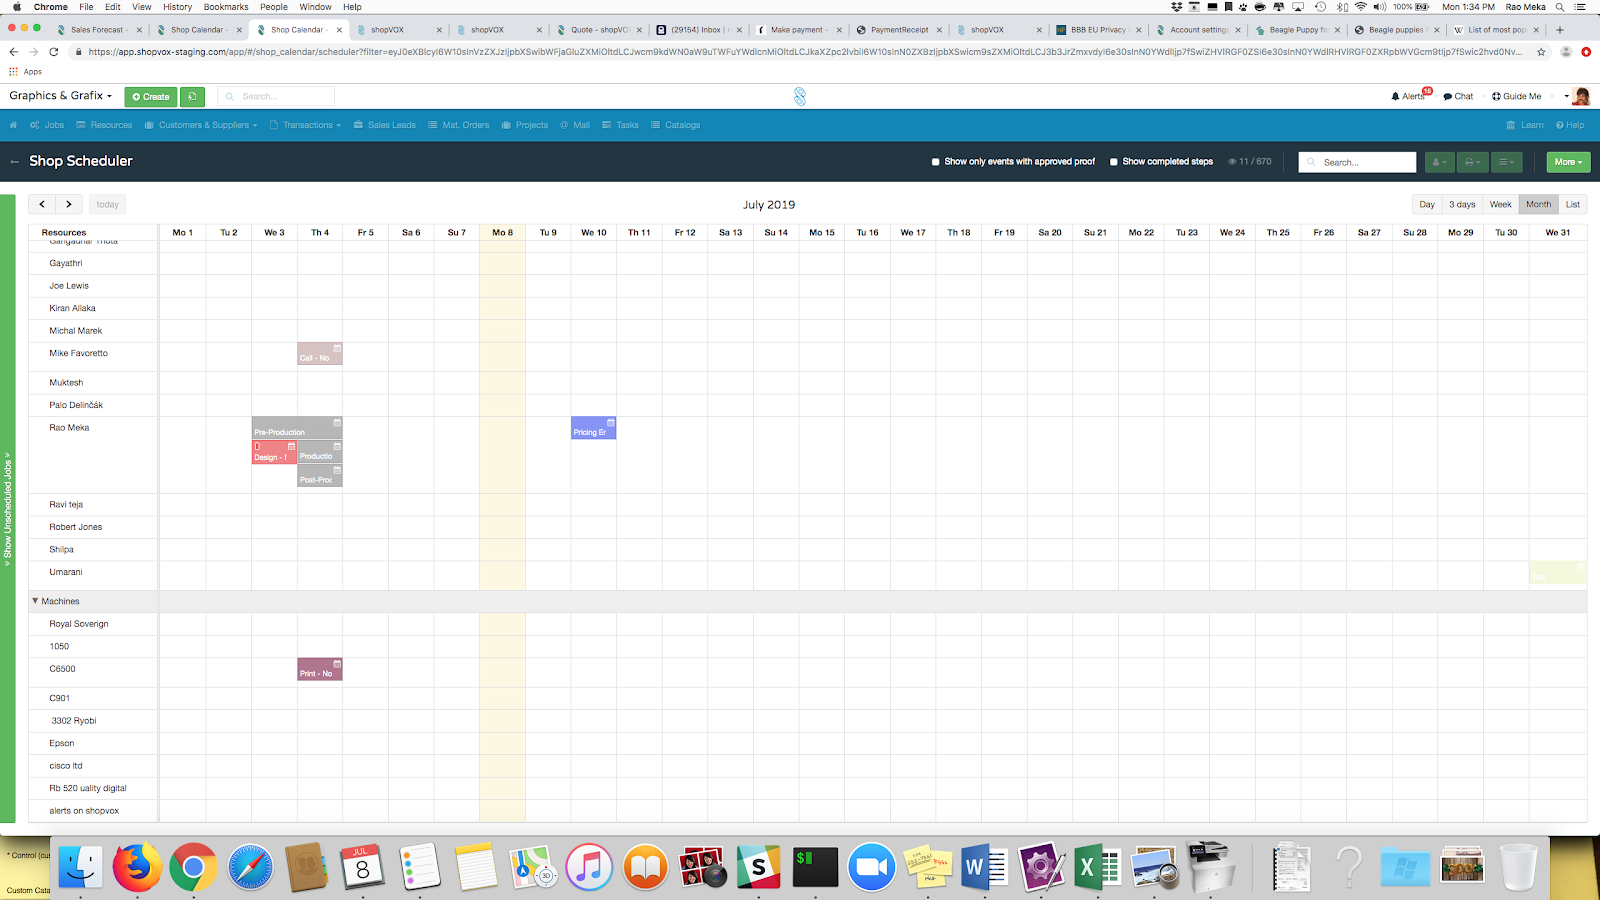The height and width of the screenshot is (900, 1600).
Task: Click the eye icon showing 11 / 670
Action: coord(1232,162)
